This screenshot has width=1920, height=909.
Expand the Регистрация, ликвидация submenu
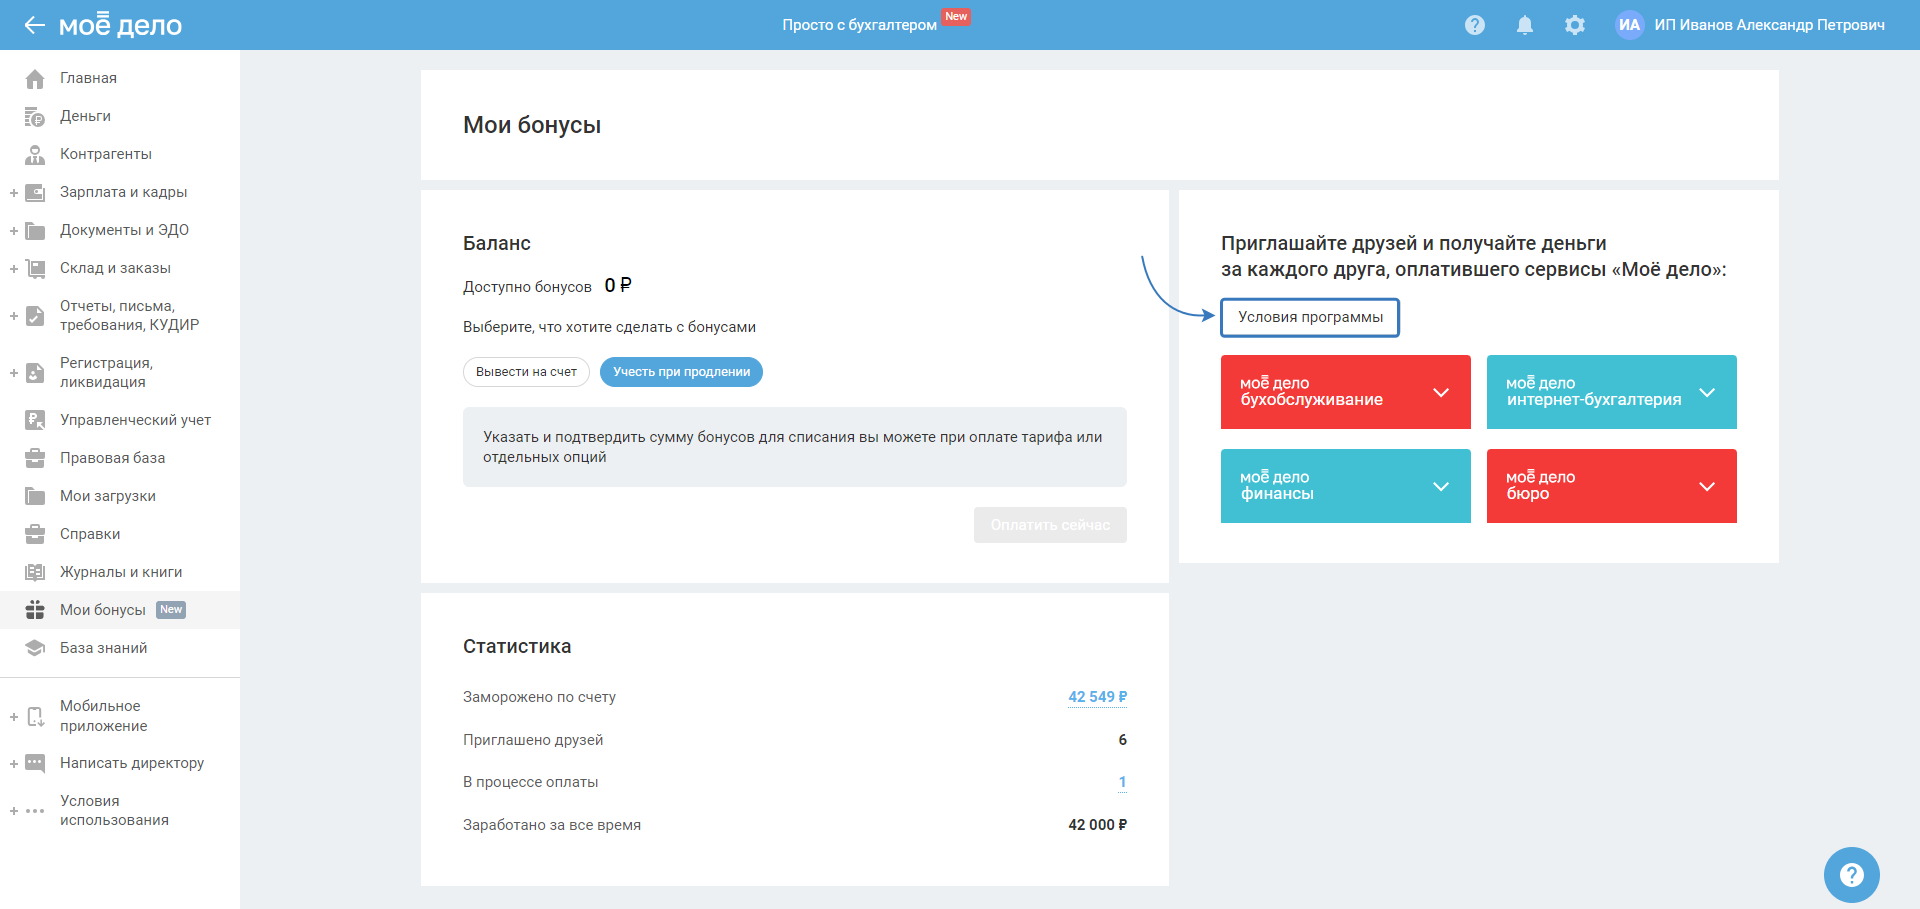click(x=14, y=373)
